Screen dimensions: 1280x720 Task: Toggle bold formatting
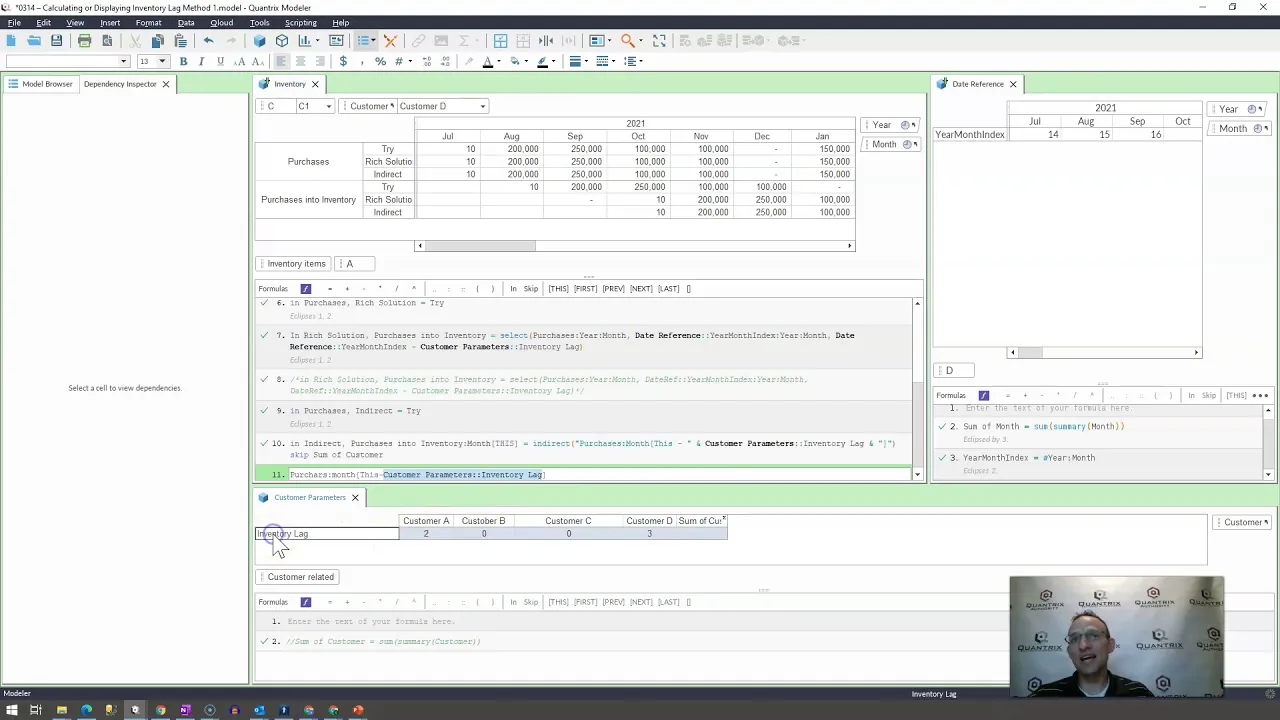coord(183,62)
